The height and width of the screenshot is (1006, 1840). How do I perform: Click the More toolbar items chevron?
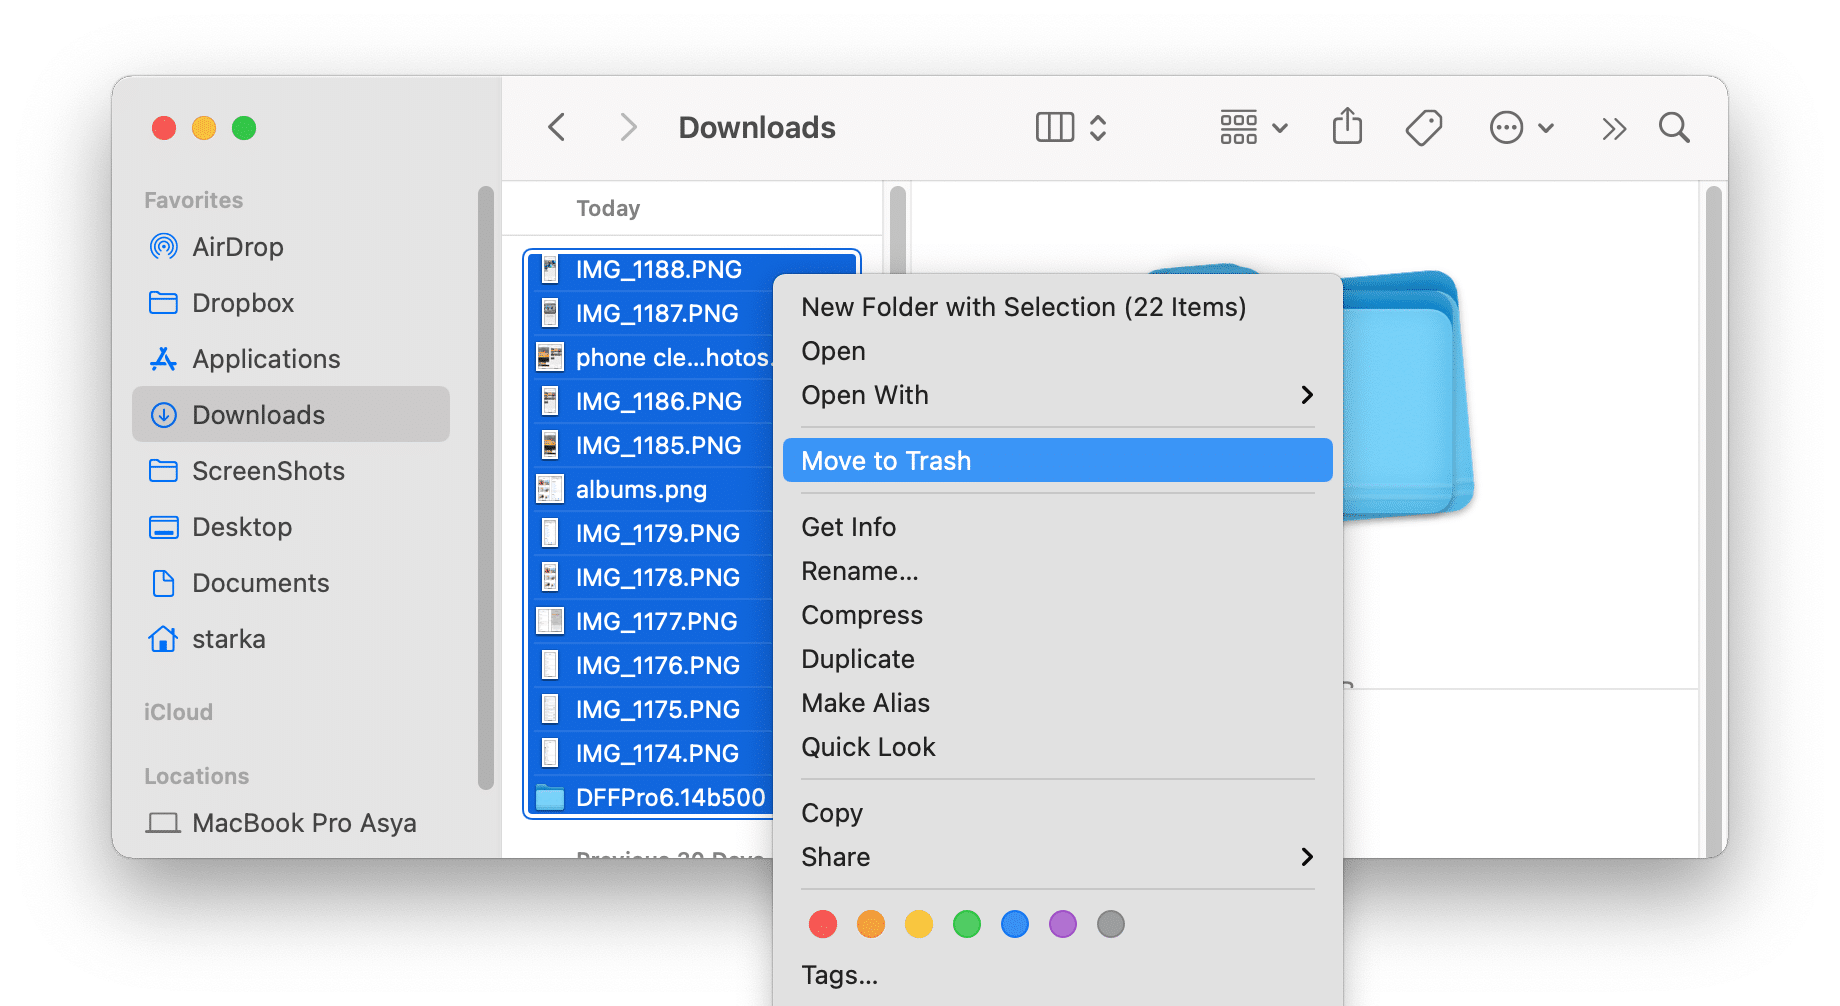click(x=1612, y=128)
